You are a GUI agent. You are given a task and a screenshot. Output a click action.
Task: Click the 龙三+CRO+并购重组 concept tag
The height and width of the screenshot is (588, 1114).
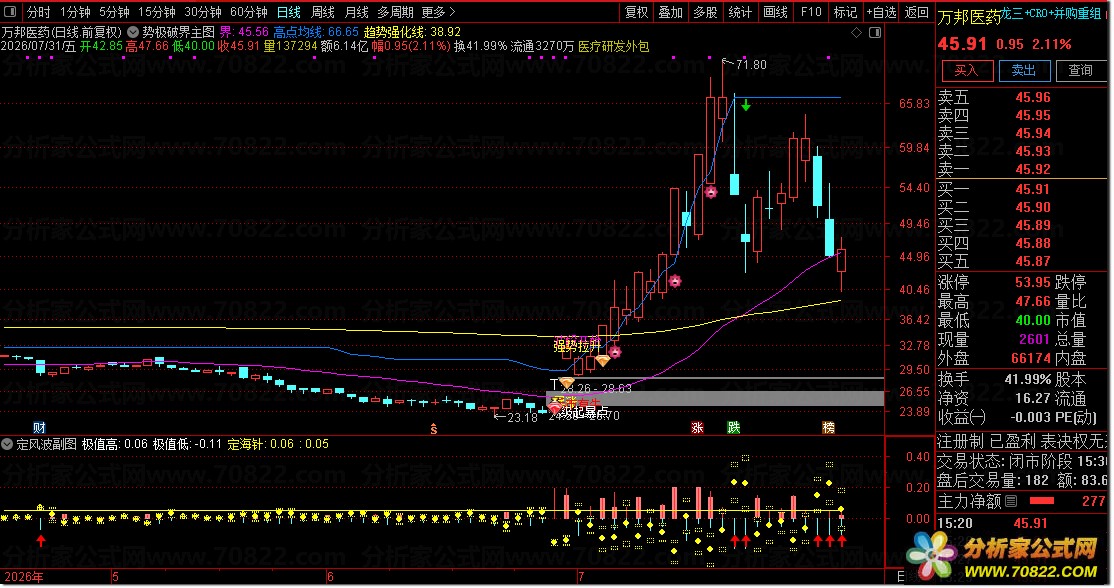click(1051, 13)
